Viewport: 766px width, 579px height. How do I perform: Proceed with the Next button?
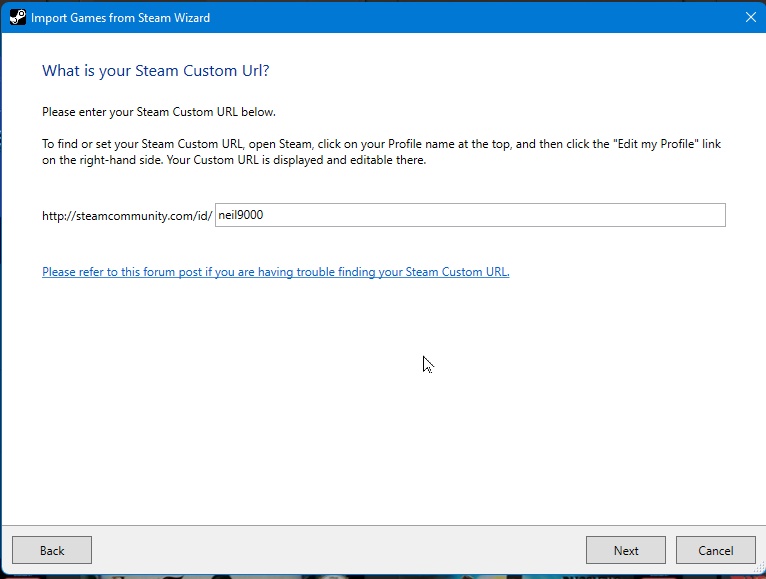pos(626,550)
